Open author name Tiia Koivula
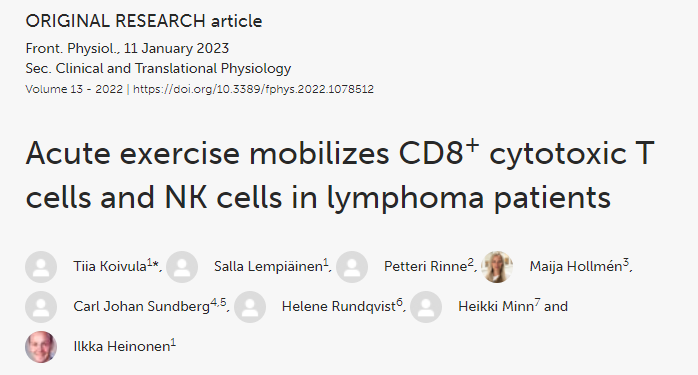 110,266
